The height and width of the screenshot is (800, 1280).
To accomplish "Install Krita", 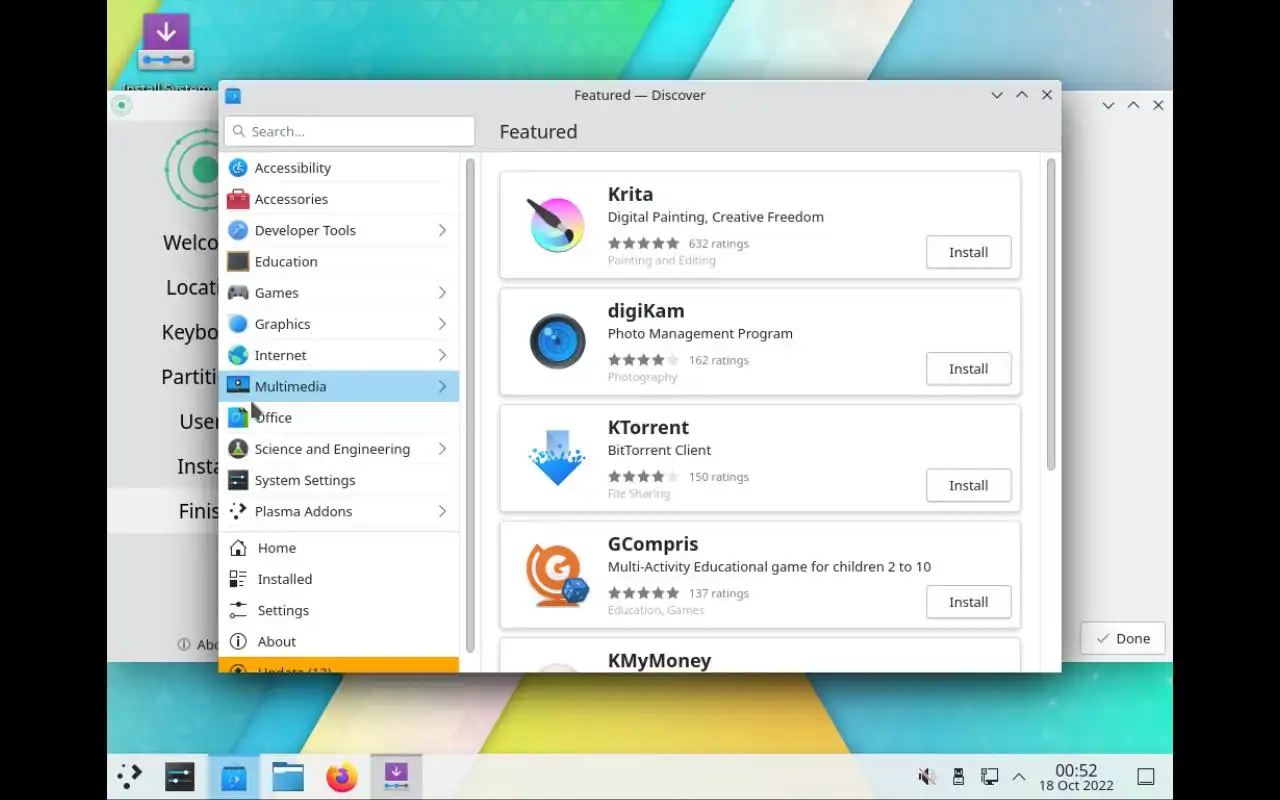I will pyautogui.click(x=968, y=252).
